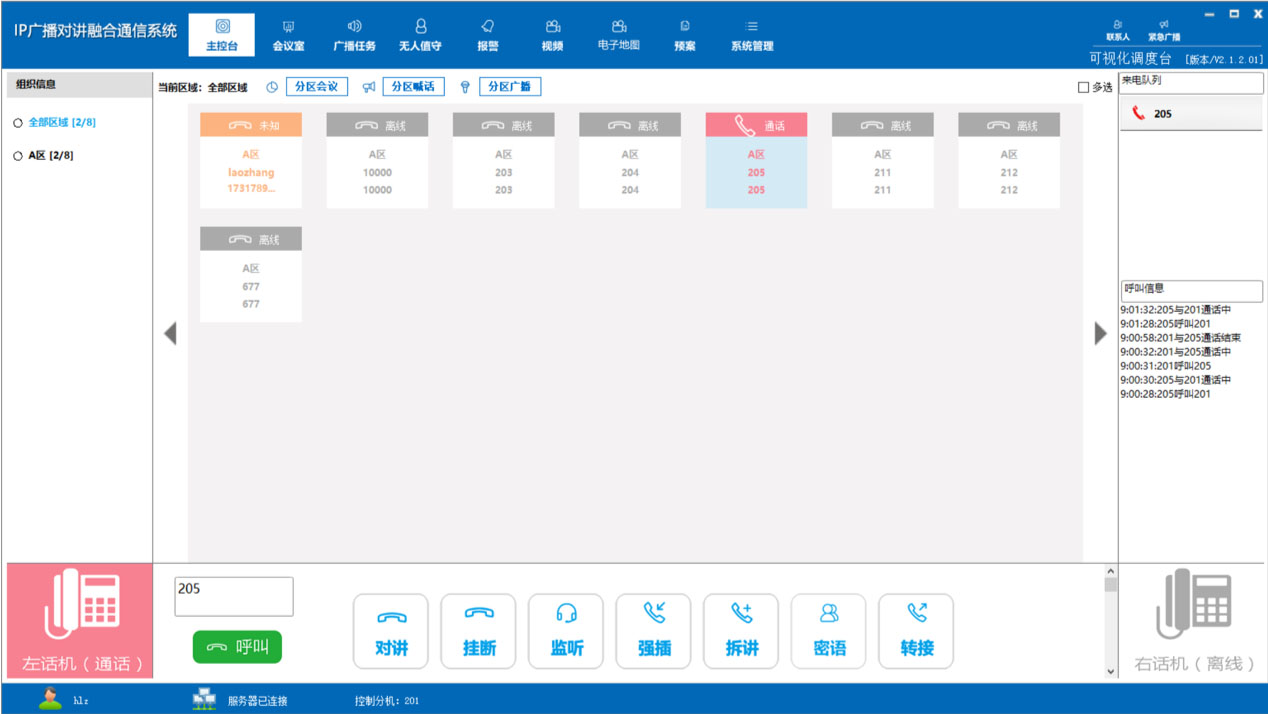Click the clock icon beside 分区会议
Image resolution: width=1268 pixels, height=714 pixels.
(x=272, y=87)
